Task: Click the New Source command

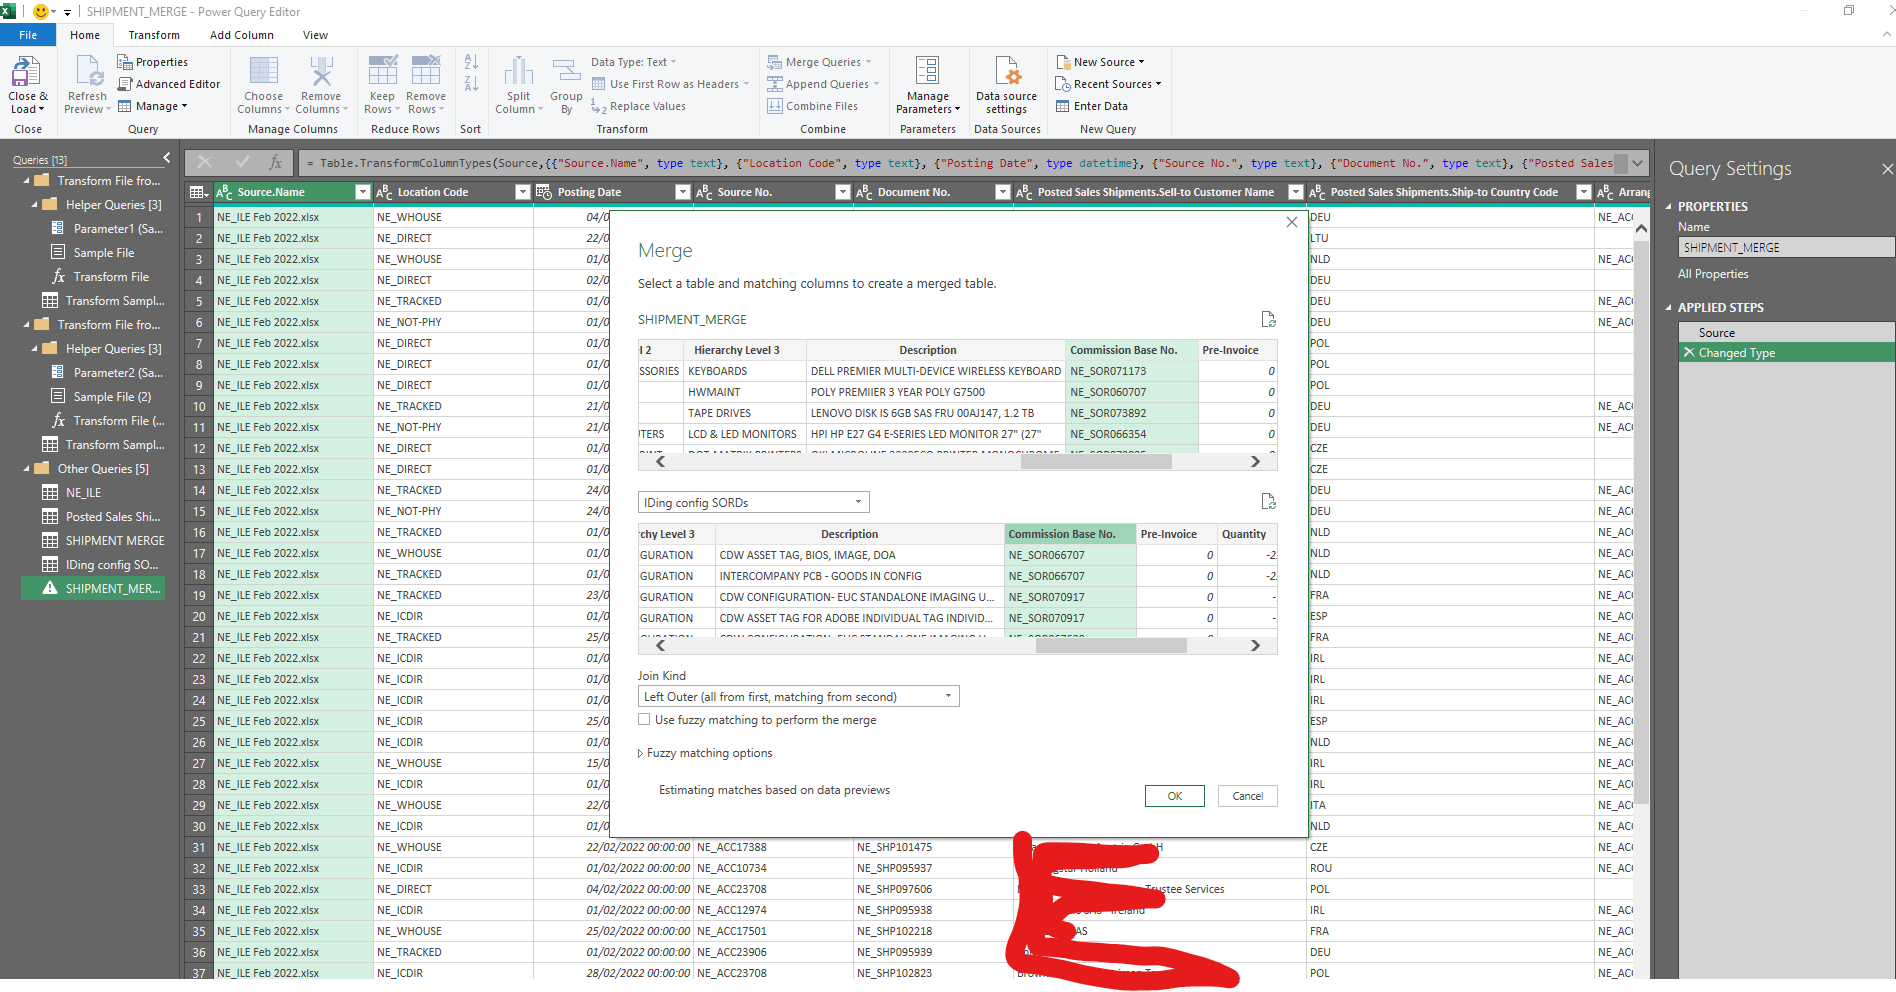Action: tap(1100, 62)
